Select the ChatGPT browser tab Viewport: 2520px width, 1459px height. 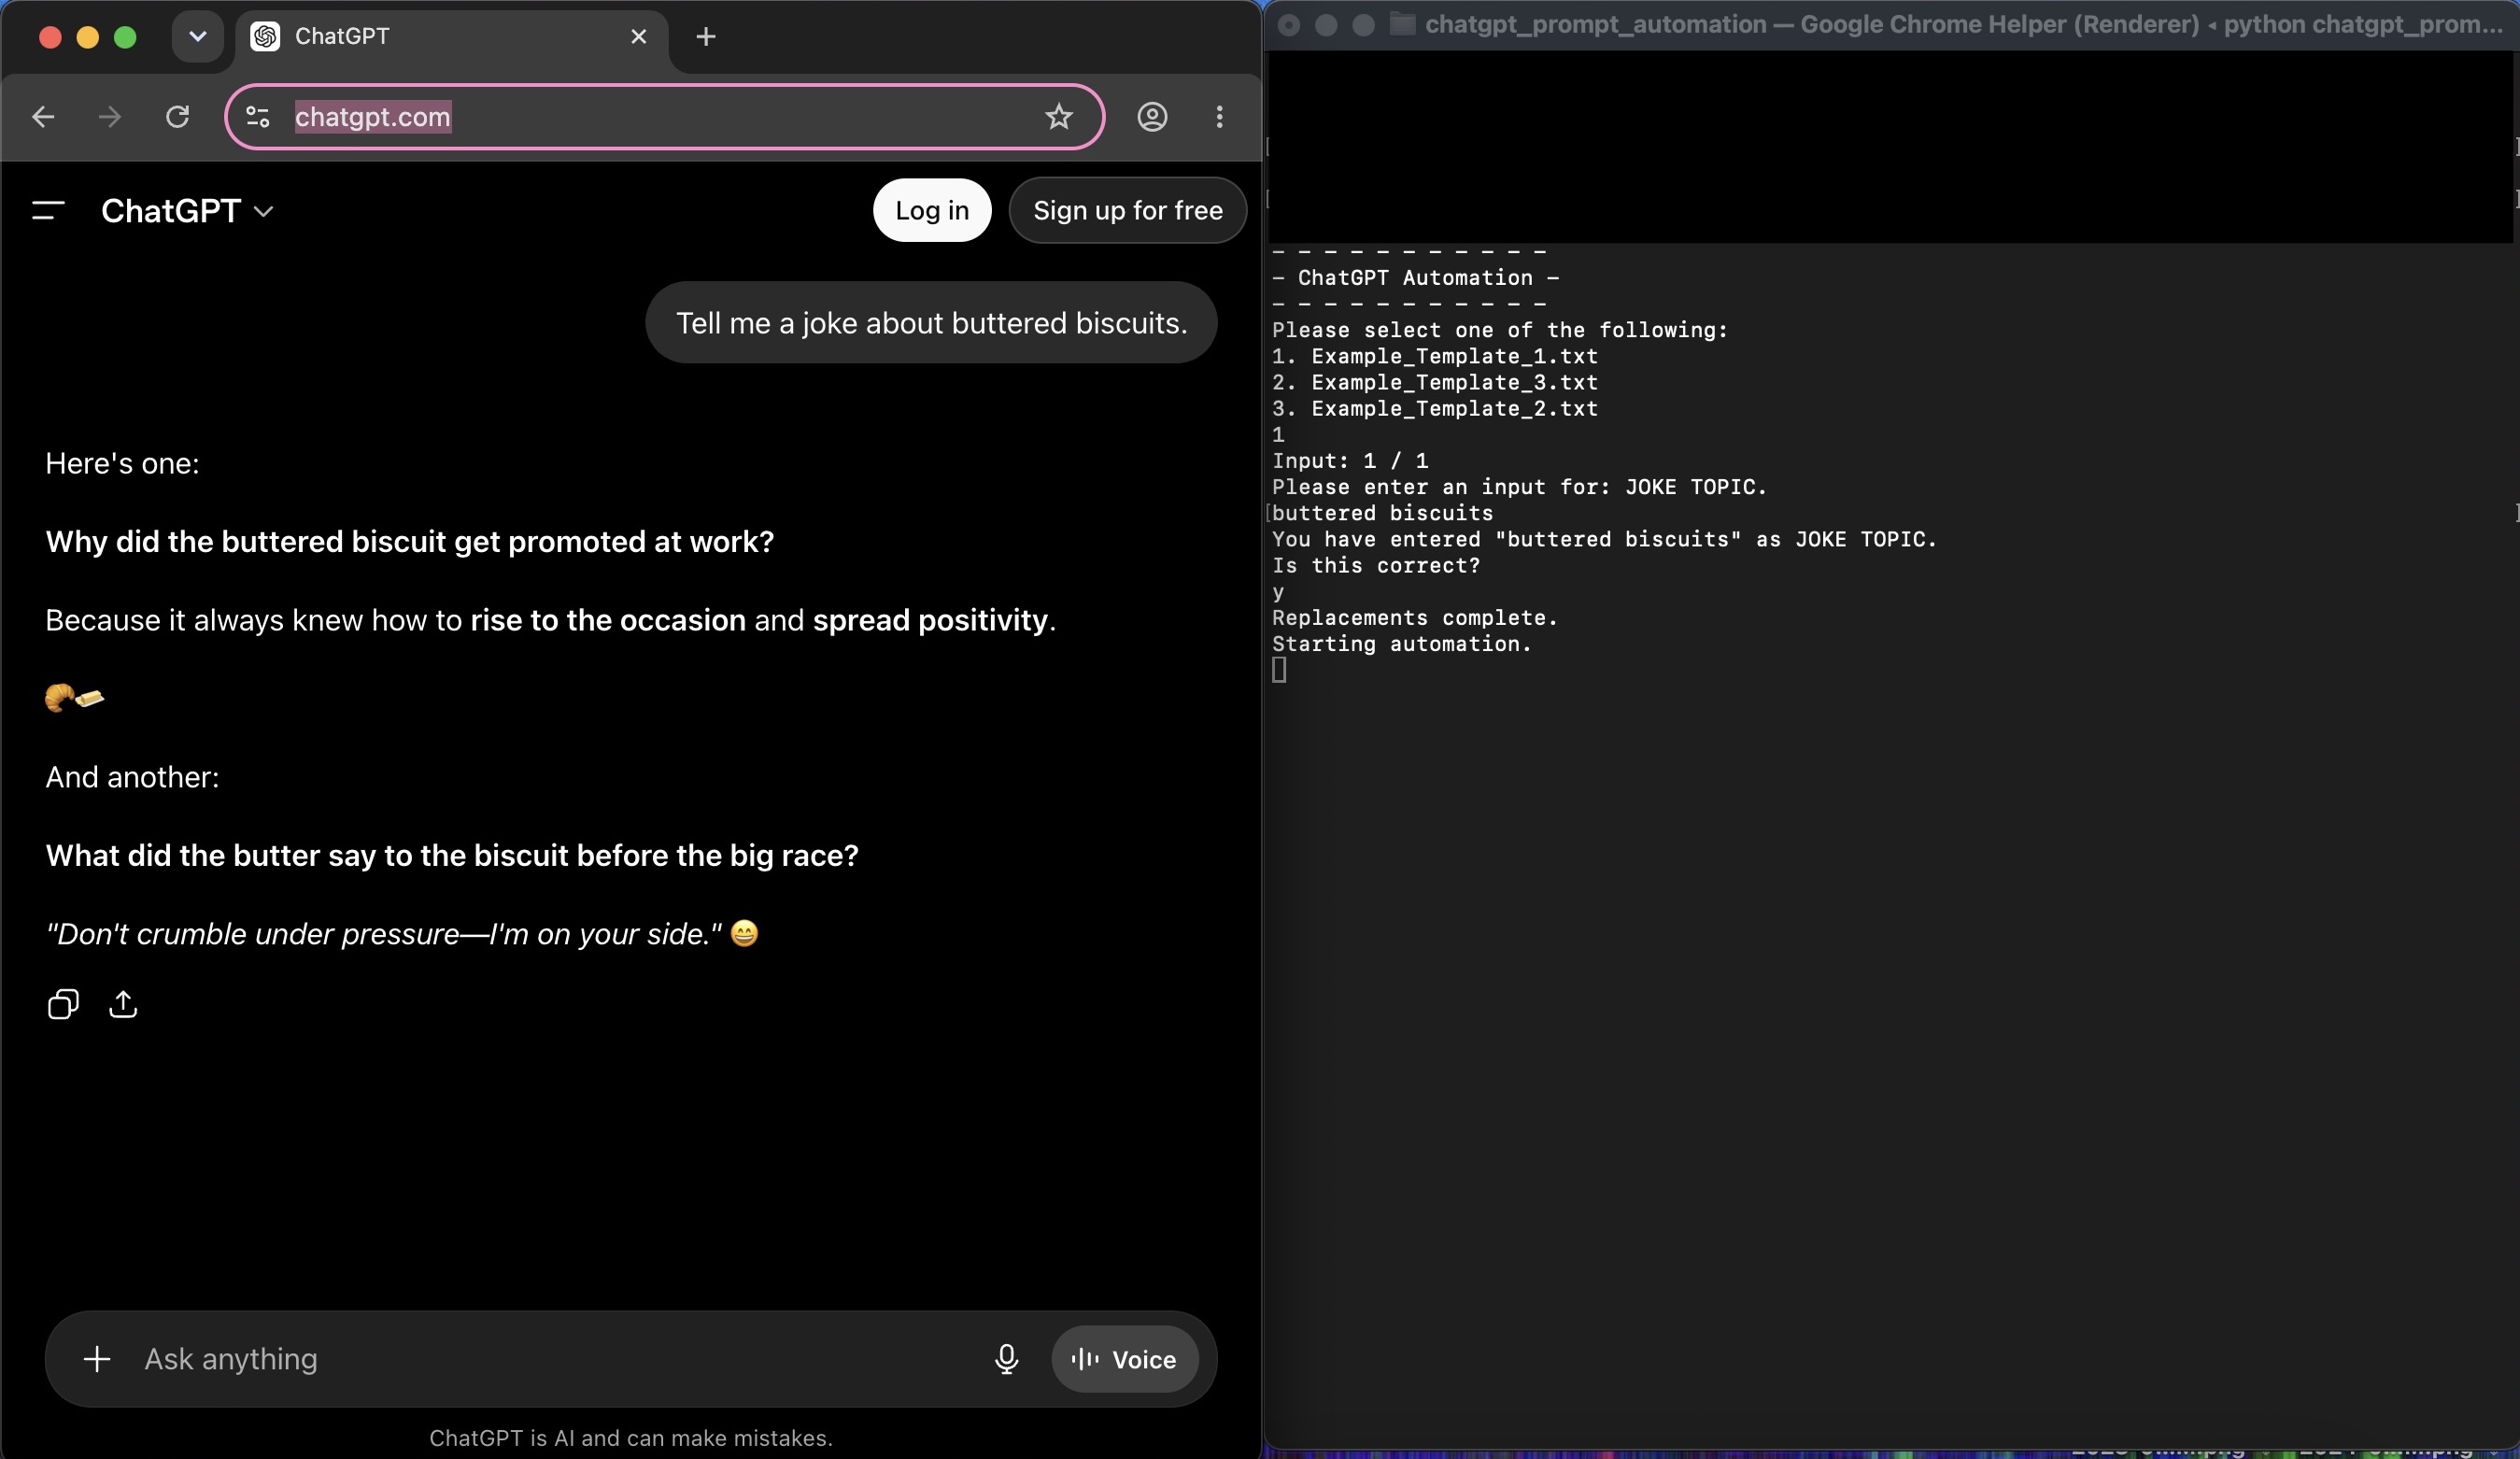(x=451, y=37)
